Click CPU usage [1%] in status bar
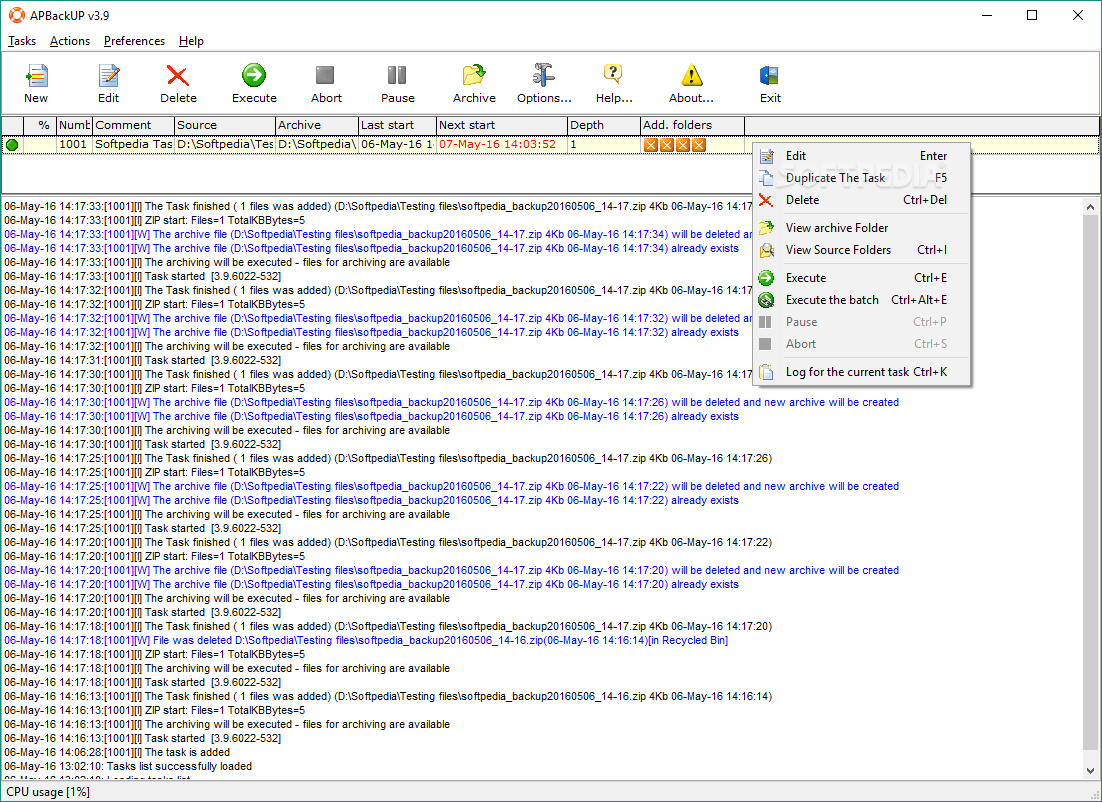The image size is (1102, 802). 48,792
